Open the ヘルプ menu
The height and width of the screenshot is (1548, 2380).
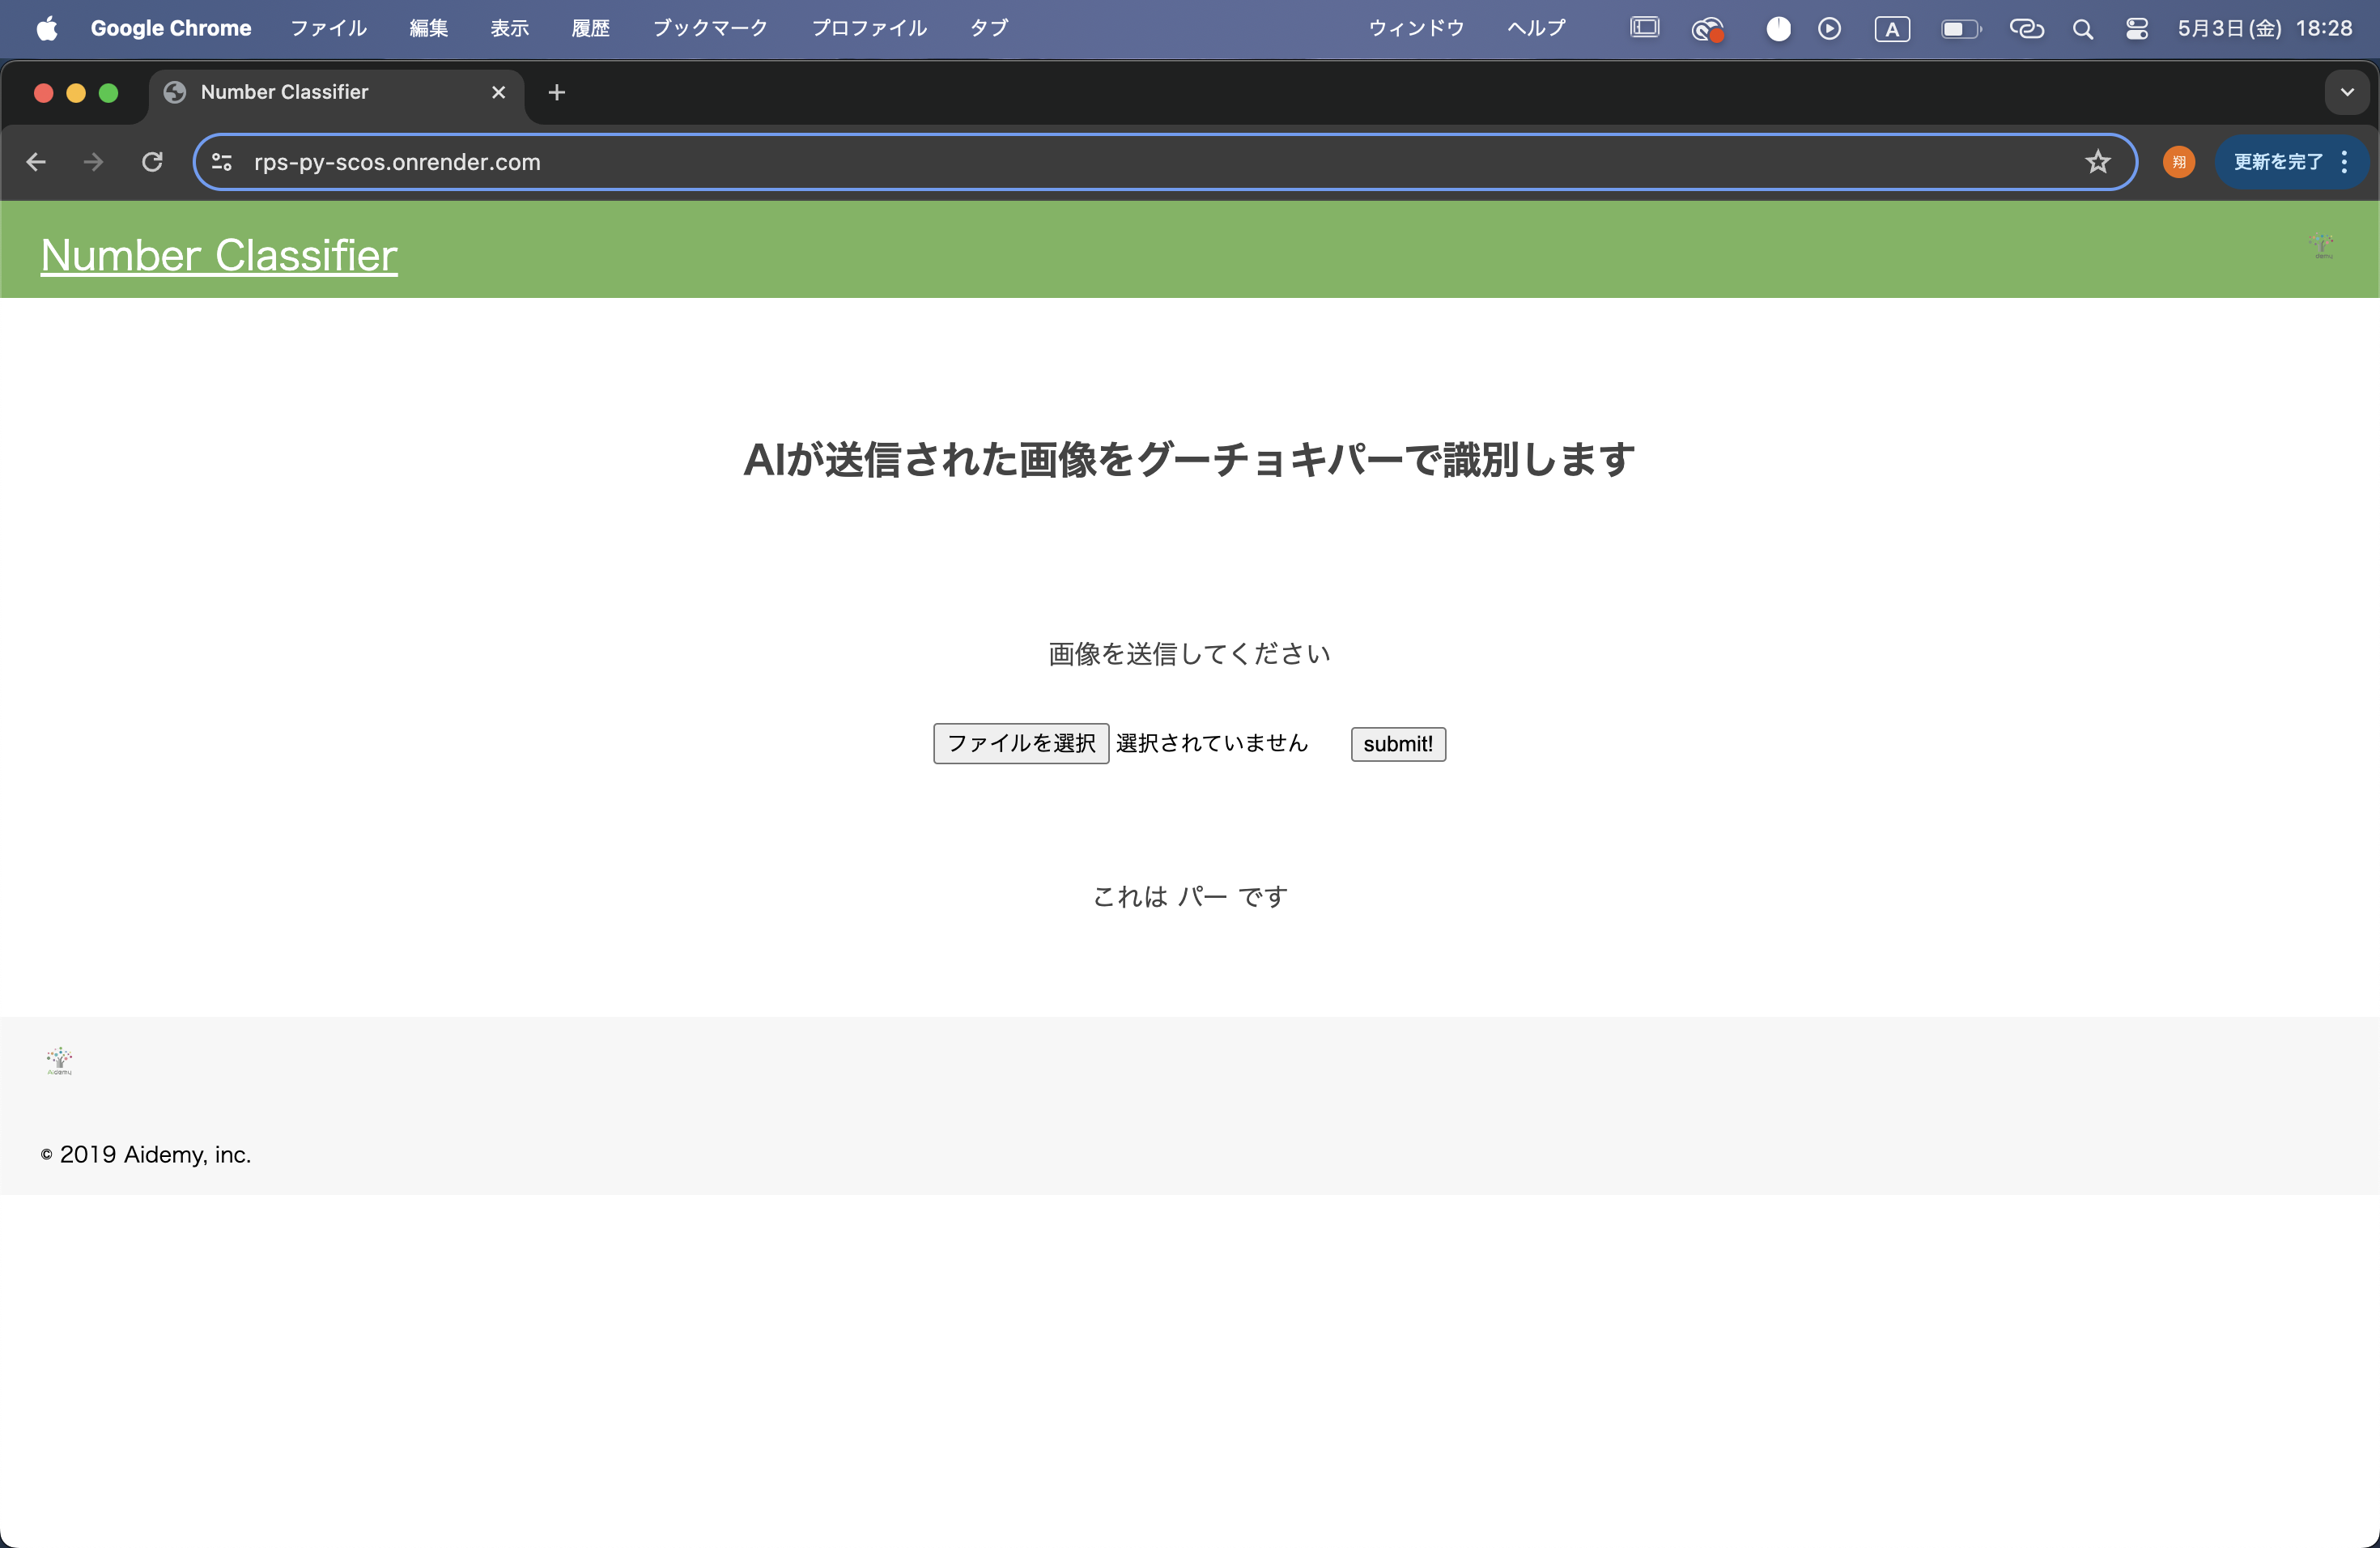coord(1534,28)
